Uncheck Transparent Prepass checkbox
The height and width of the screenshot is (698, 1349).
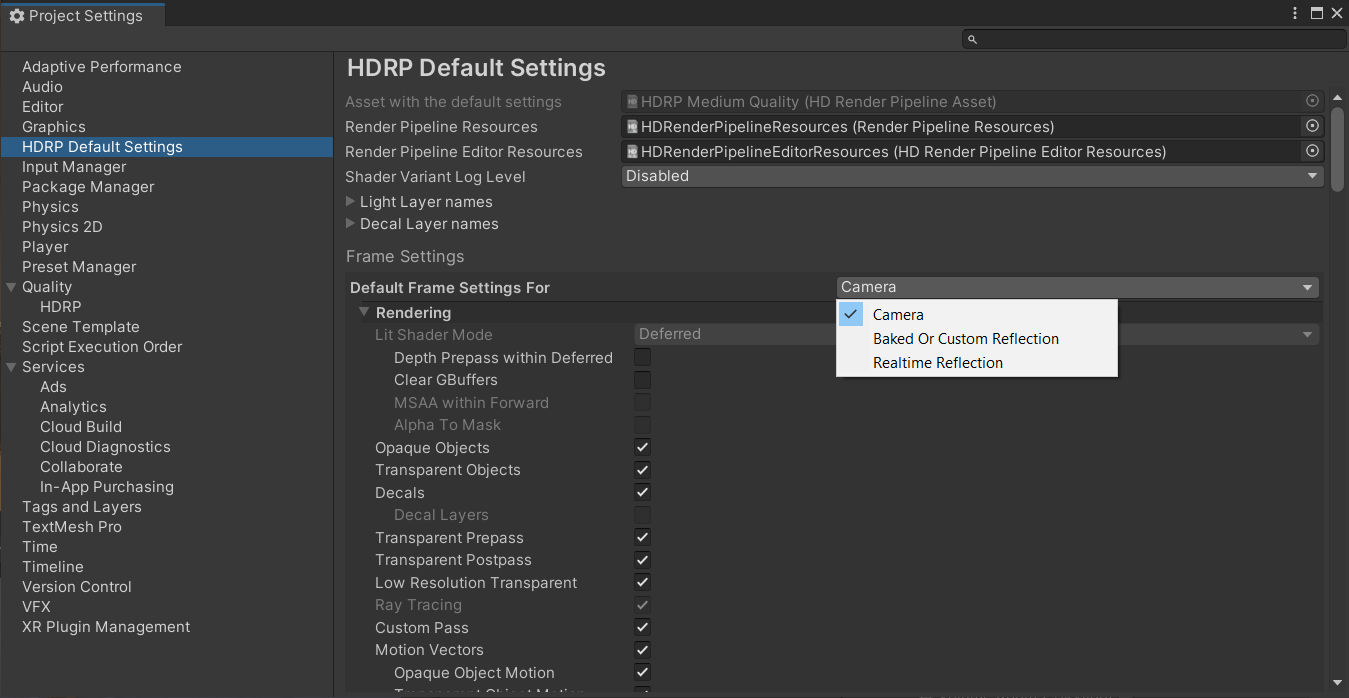click(642, 537)
